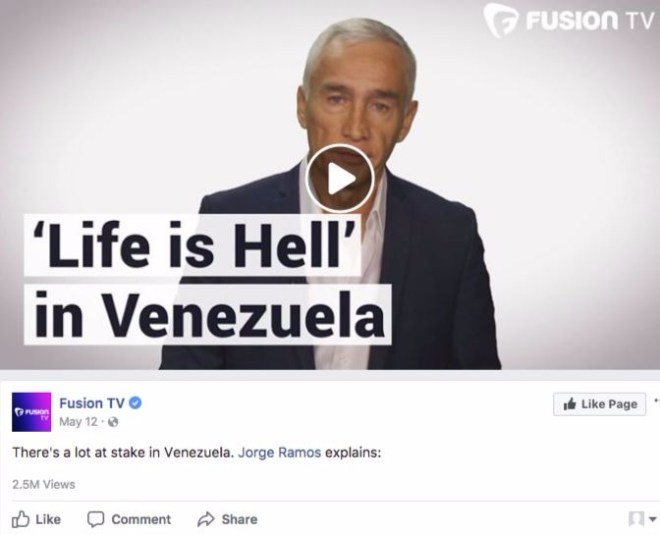Image resolution: width=660 pixels, height=535 pixels.
Task: Click the Comment text label
Action: coord(141,519)
